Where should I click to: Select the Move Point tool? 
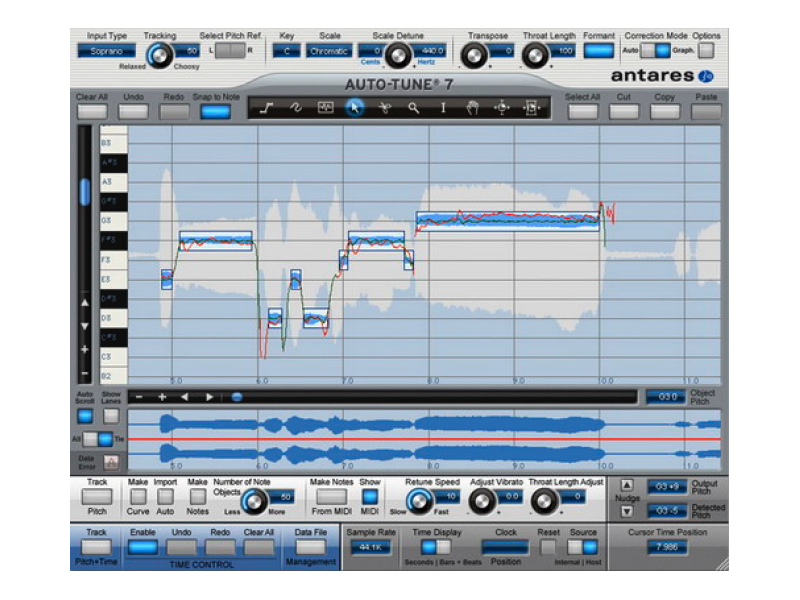(x=502, y=108)
